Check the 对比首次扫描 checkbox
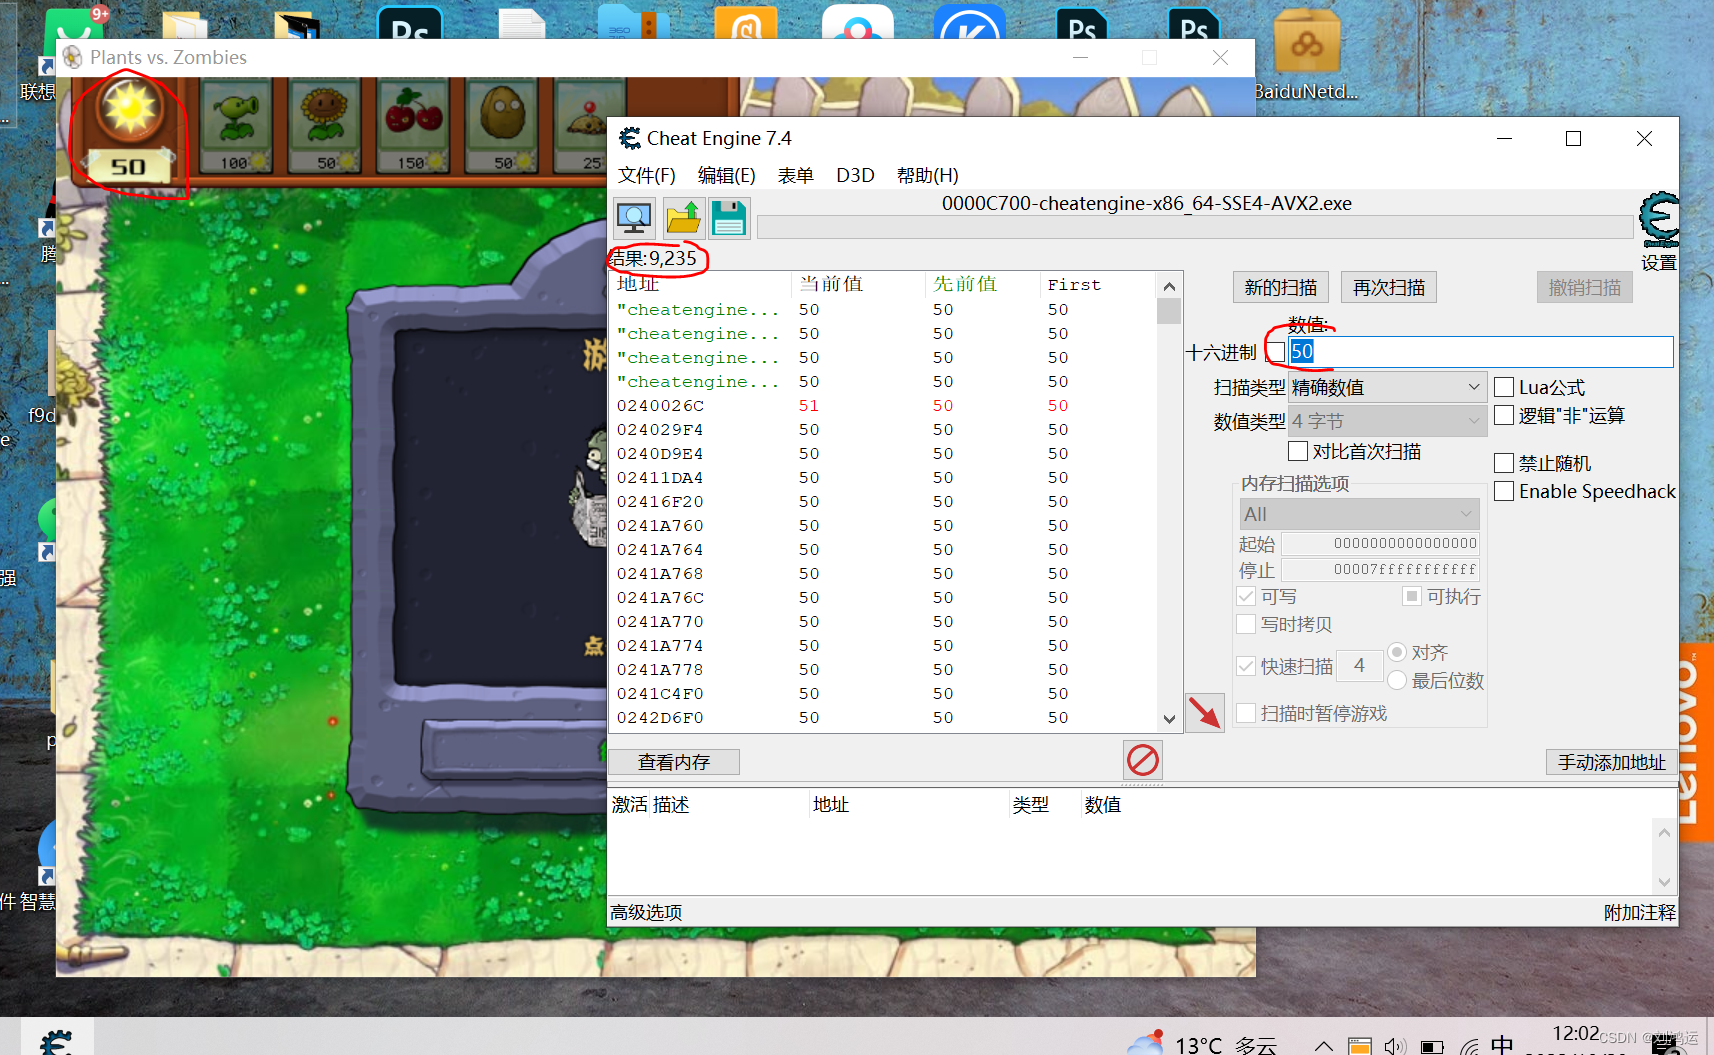Viewport: 1714px width, 1055px height. 1298,451
